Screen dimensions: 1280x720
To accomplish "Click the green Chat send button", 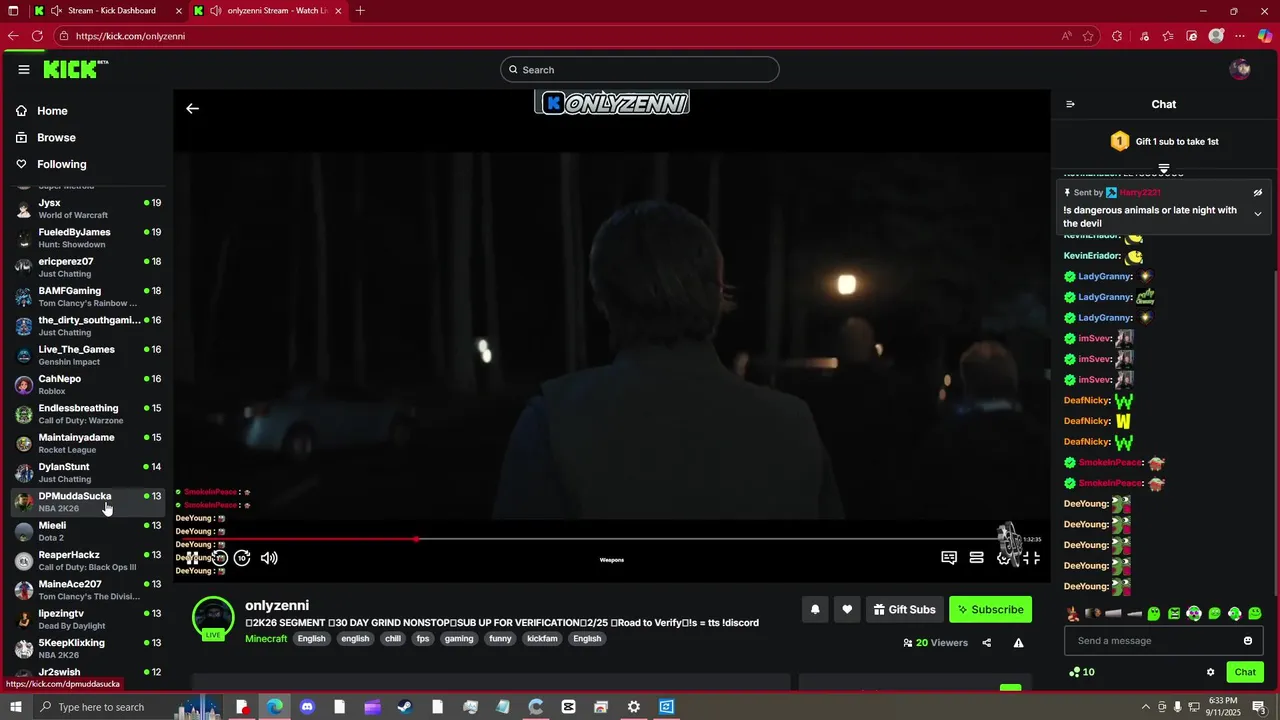I will (1245, 672).
